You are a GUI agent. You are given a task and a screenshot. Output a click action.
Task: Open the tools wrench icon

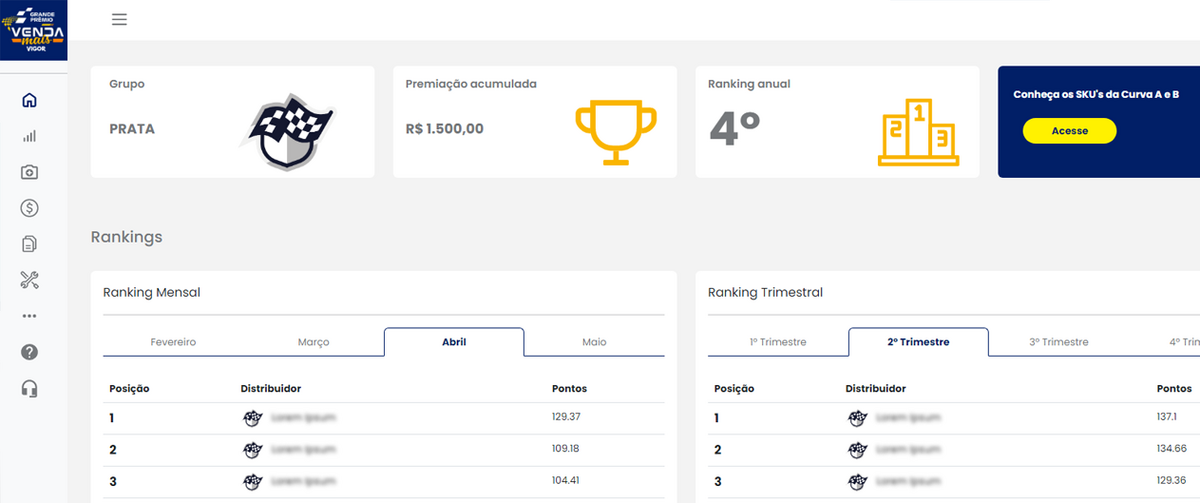[x=29, y=280]
